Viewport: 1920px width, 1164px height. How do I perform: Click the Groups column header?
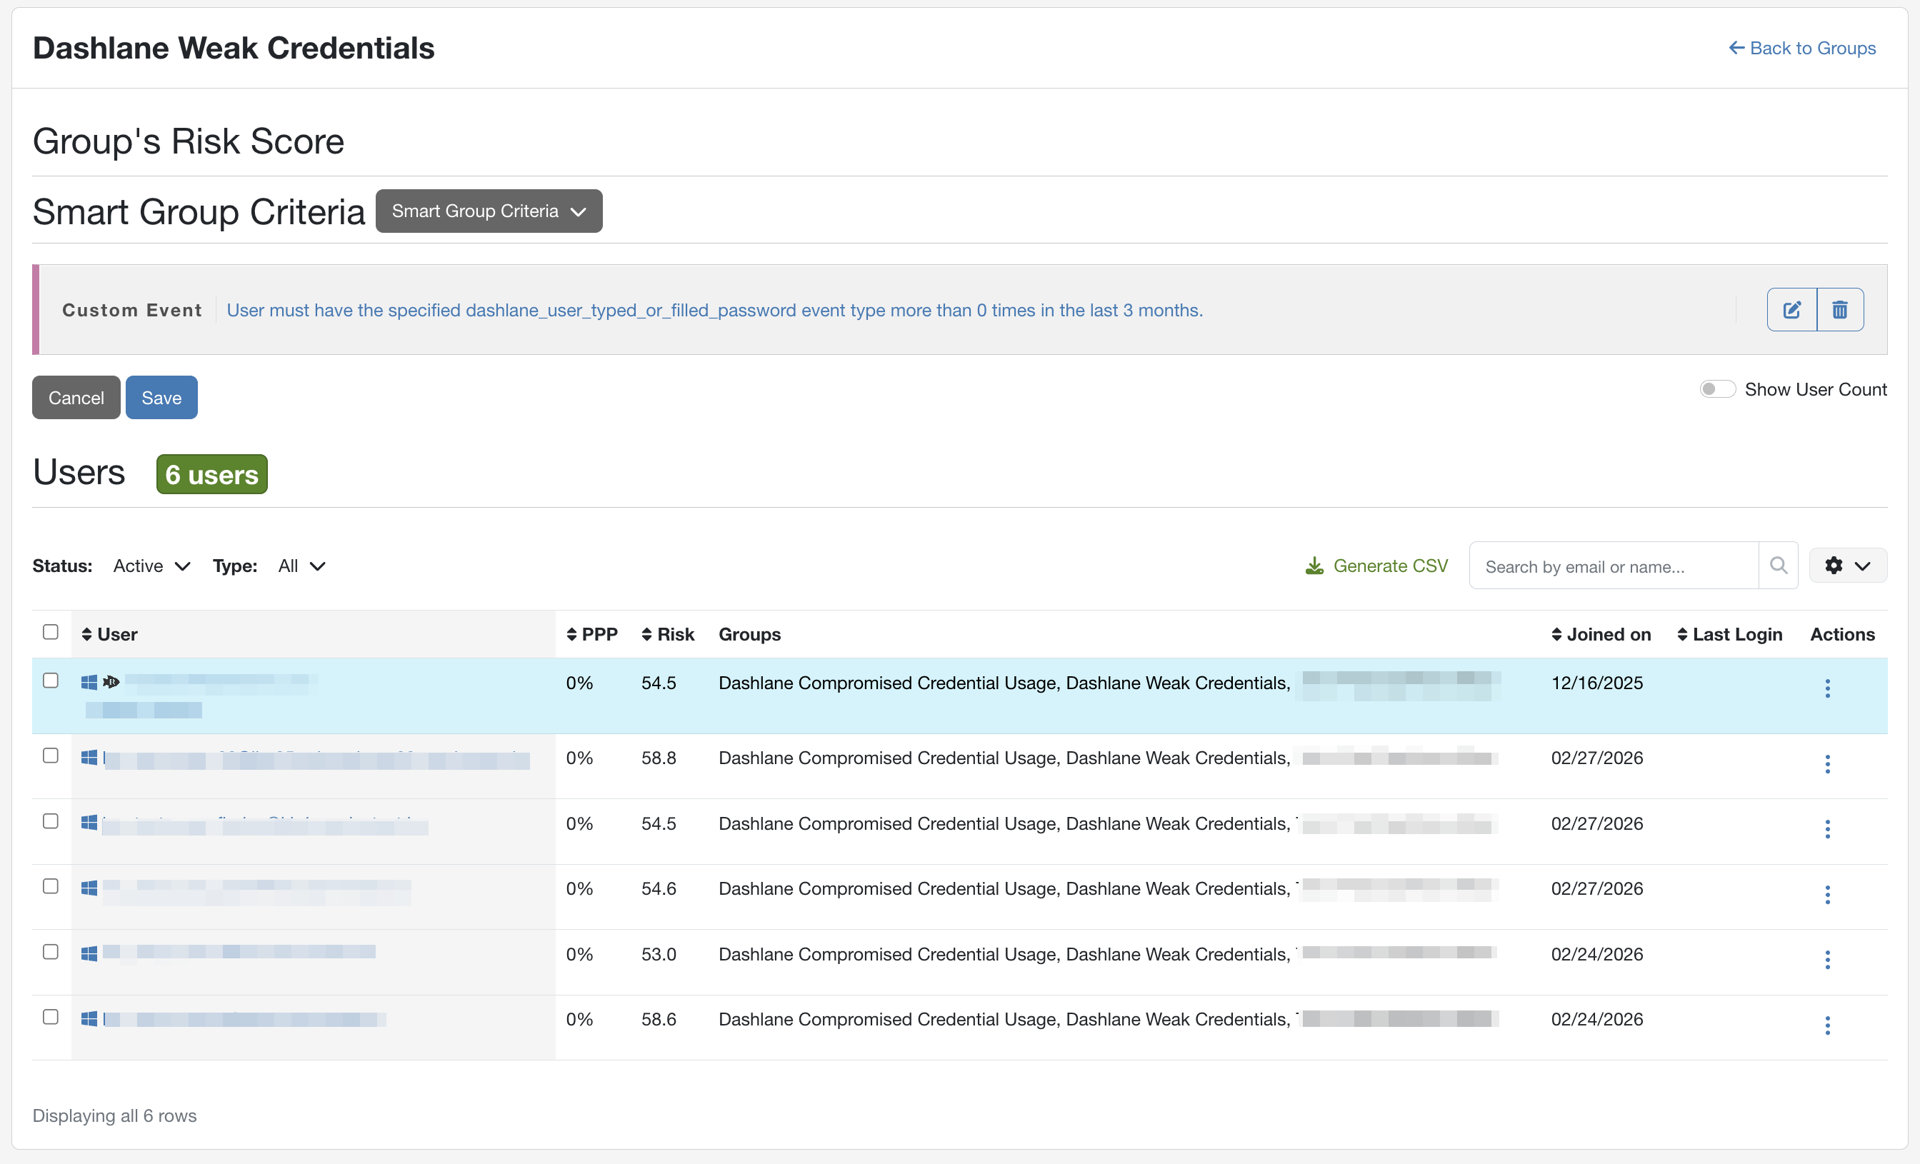pos(750,634)
